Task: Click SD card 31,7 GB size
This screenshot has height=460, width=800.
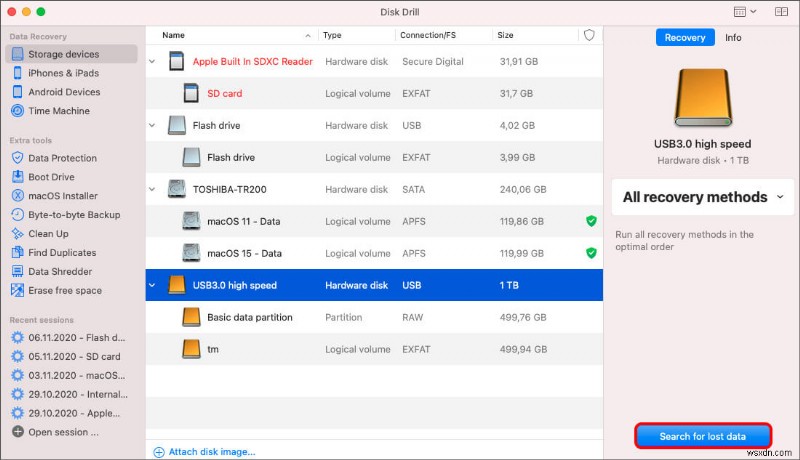Action: 516,93
